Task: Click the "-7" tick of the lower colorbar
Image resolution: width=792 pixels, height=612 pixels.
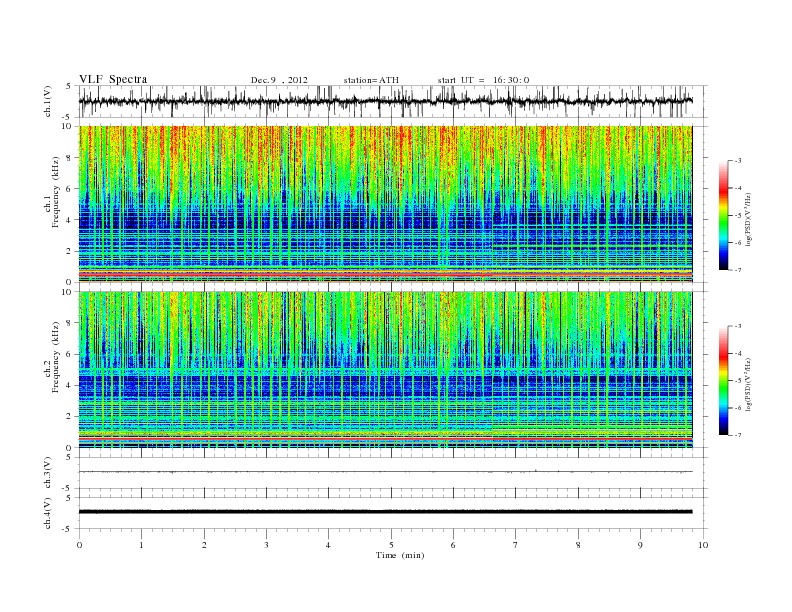Action: (737, 435)
